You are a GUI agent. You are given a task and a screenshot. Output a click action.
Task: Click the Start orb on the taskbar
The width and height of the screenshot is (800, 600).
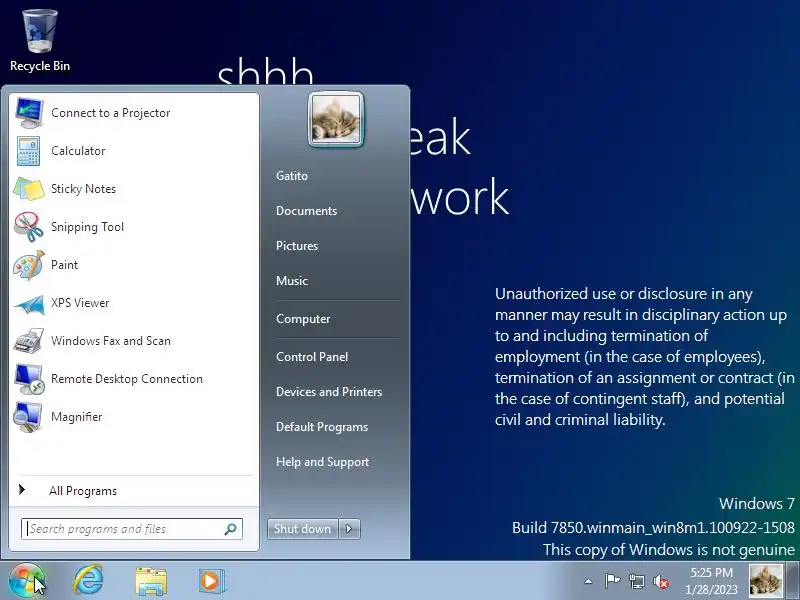26,581
